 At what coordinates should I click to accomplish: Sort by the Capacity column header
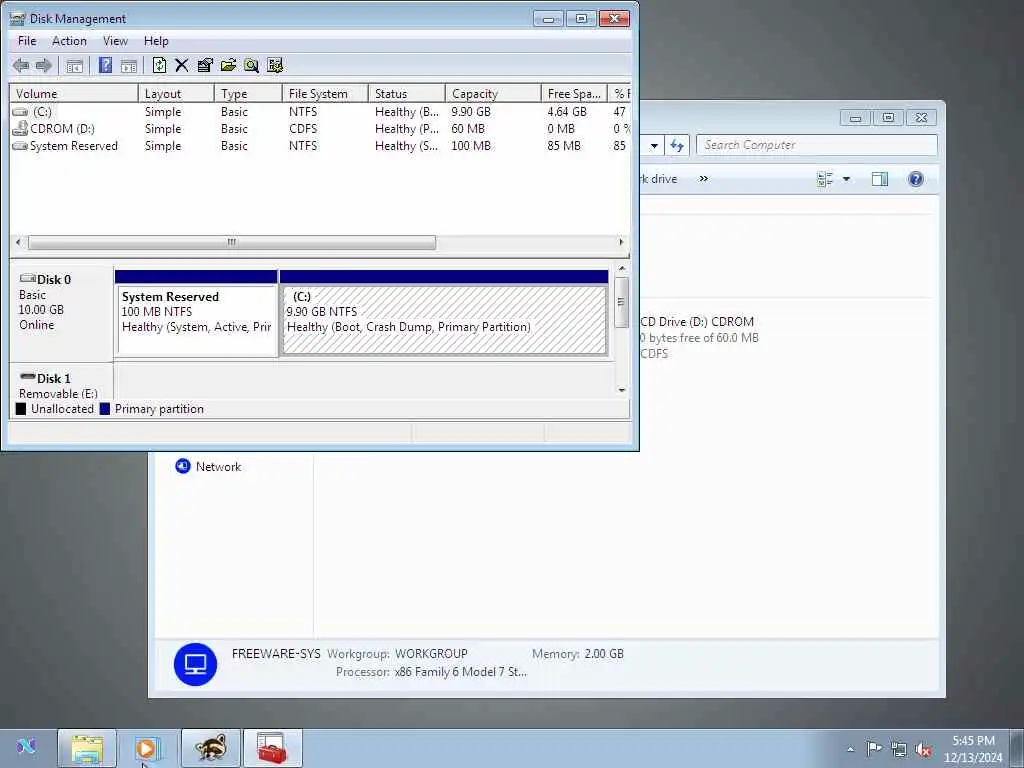(493, 93)
